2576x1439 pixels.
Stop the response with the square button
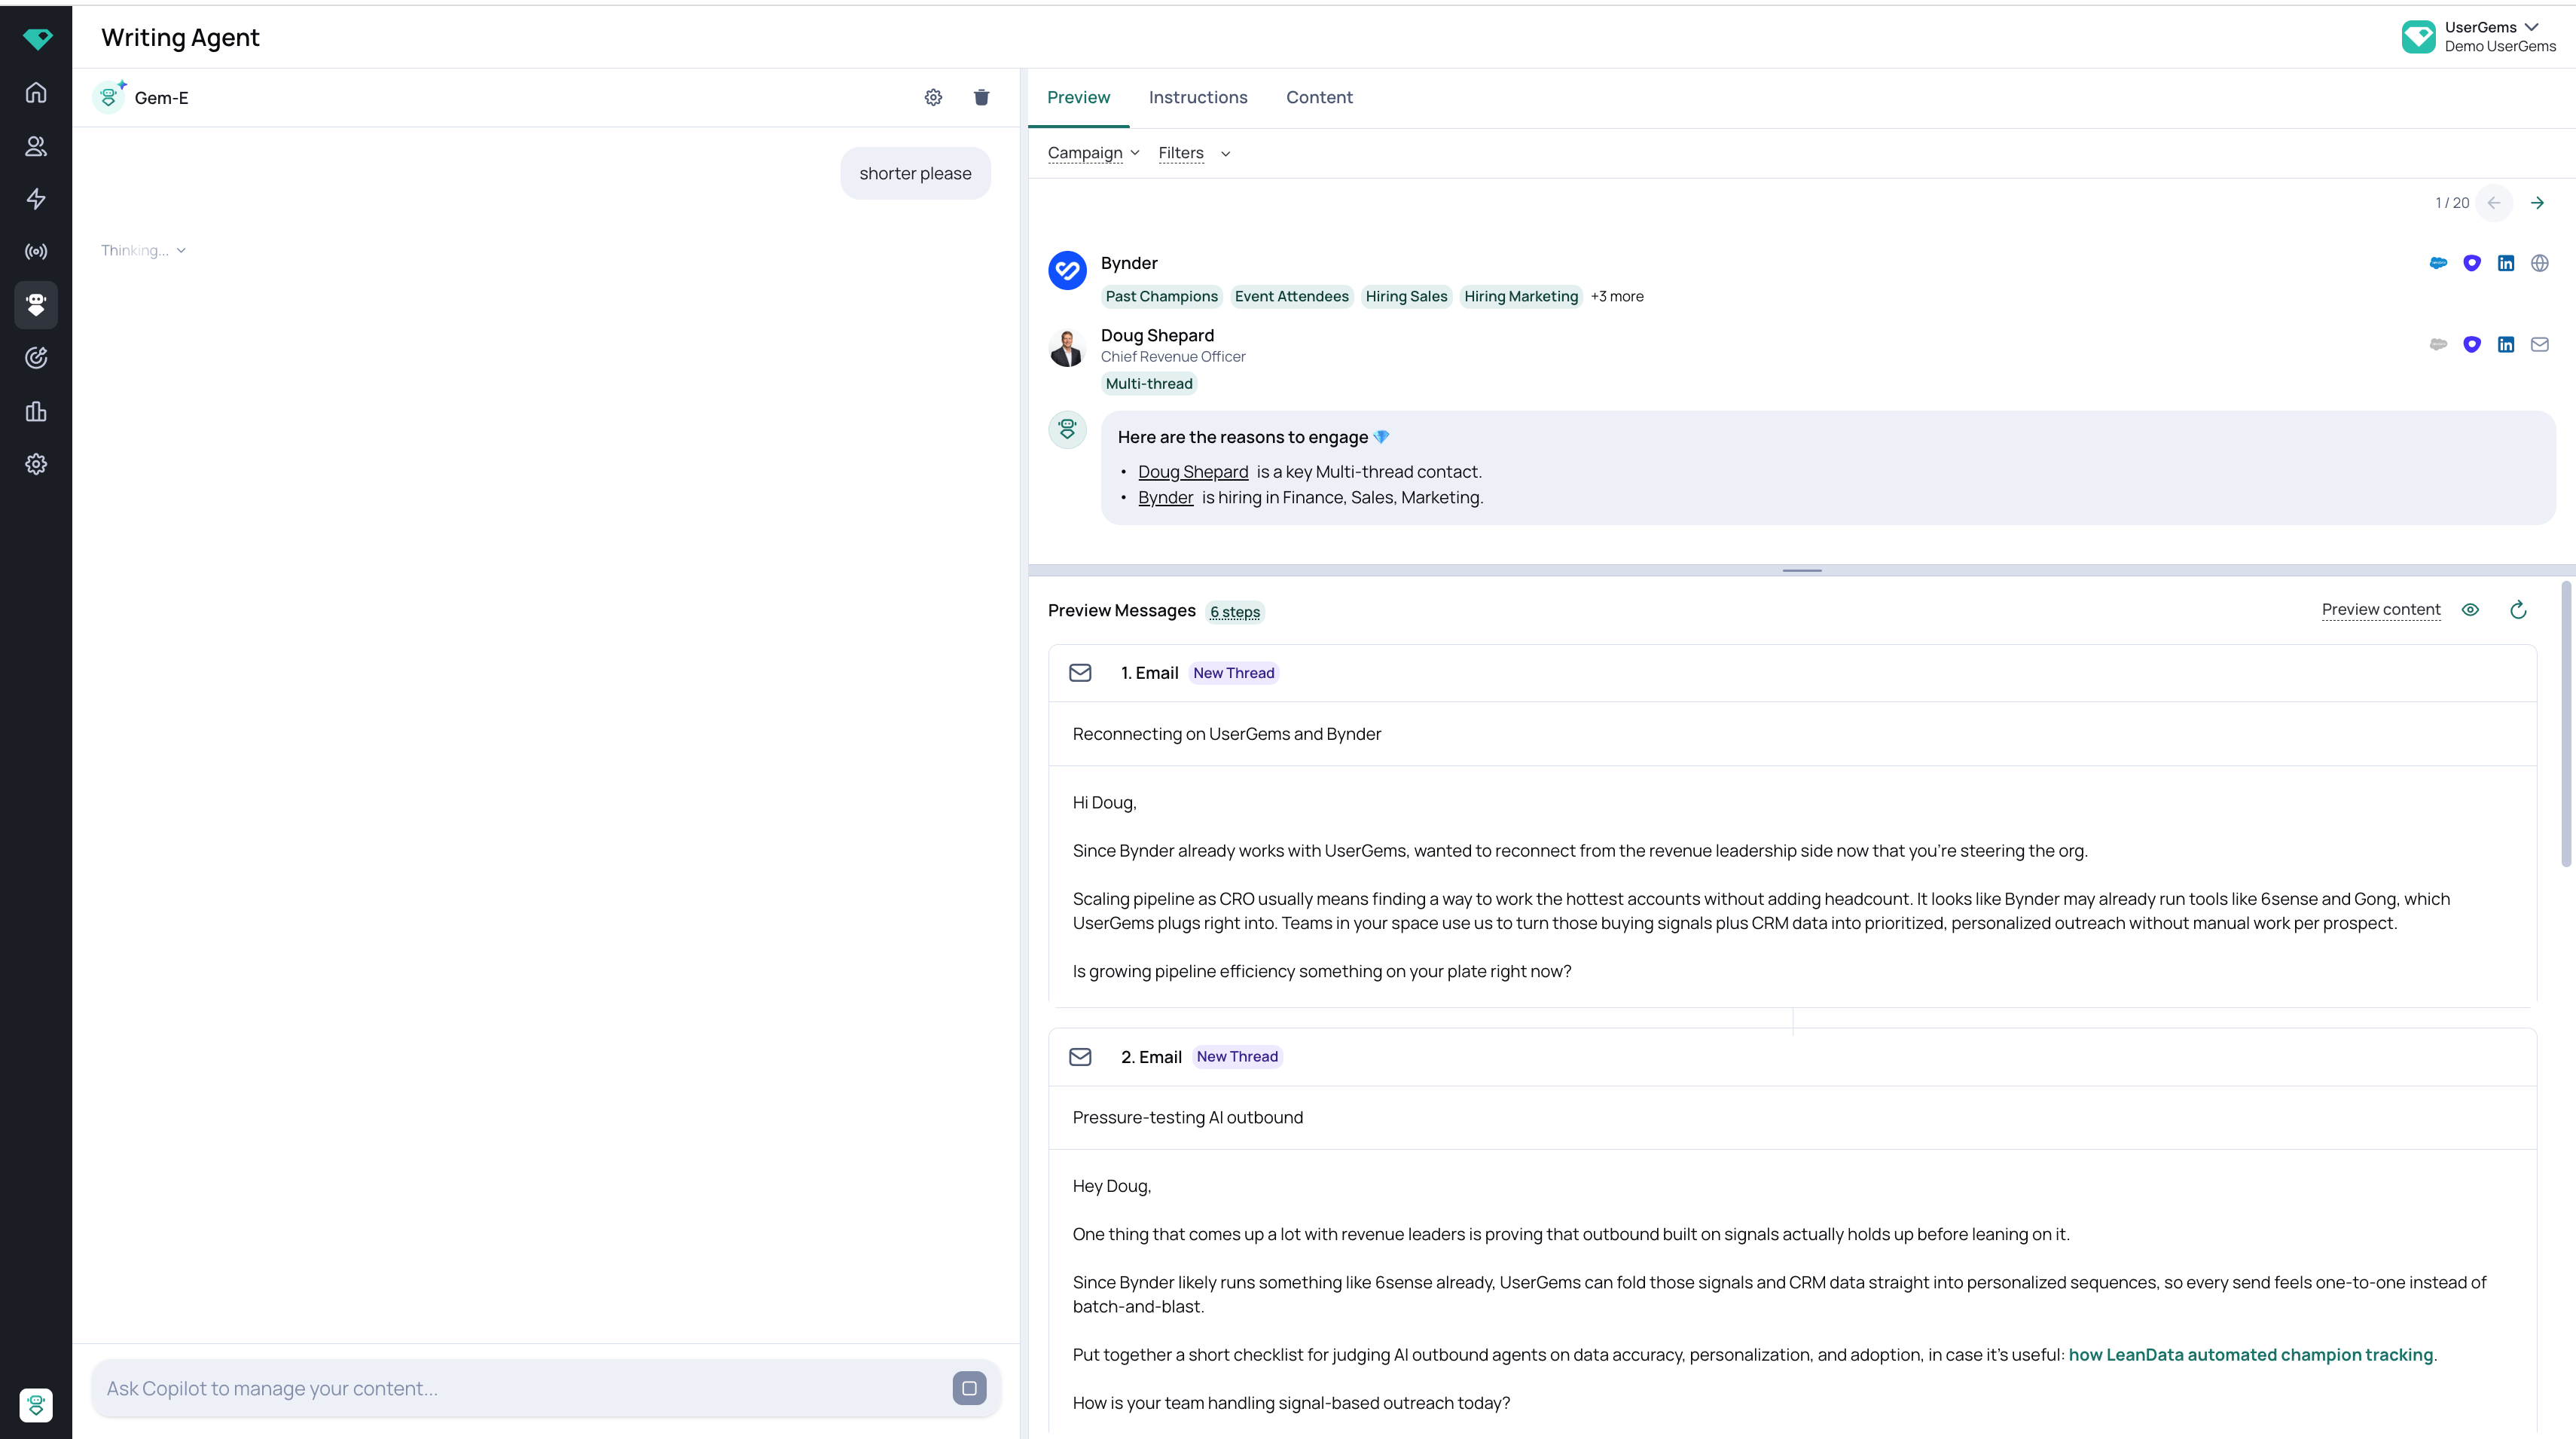pos(969,1388)
